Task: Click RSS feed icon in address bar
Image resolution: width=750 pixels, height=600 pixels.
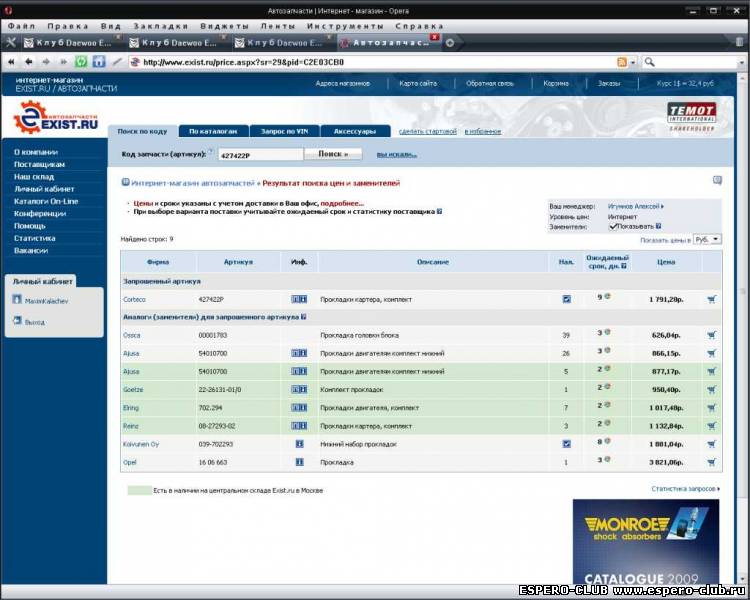Action: tap(622, 62)
